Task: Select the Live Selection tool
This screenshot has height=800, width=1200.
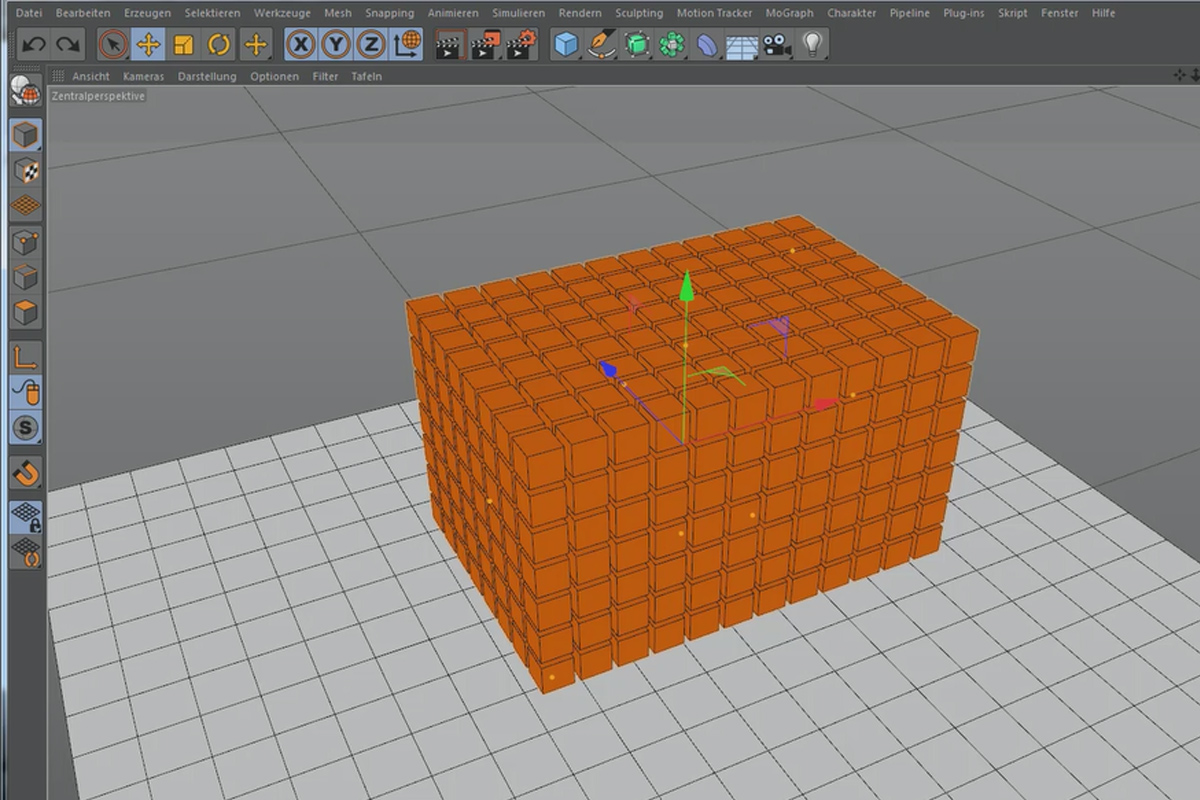Action: point(113,44)
